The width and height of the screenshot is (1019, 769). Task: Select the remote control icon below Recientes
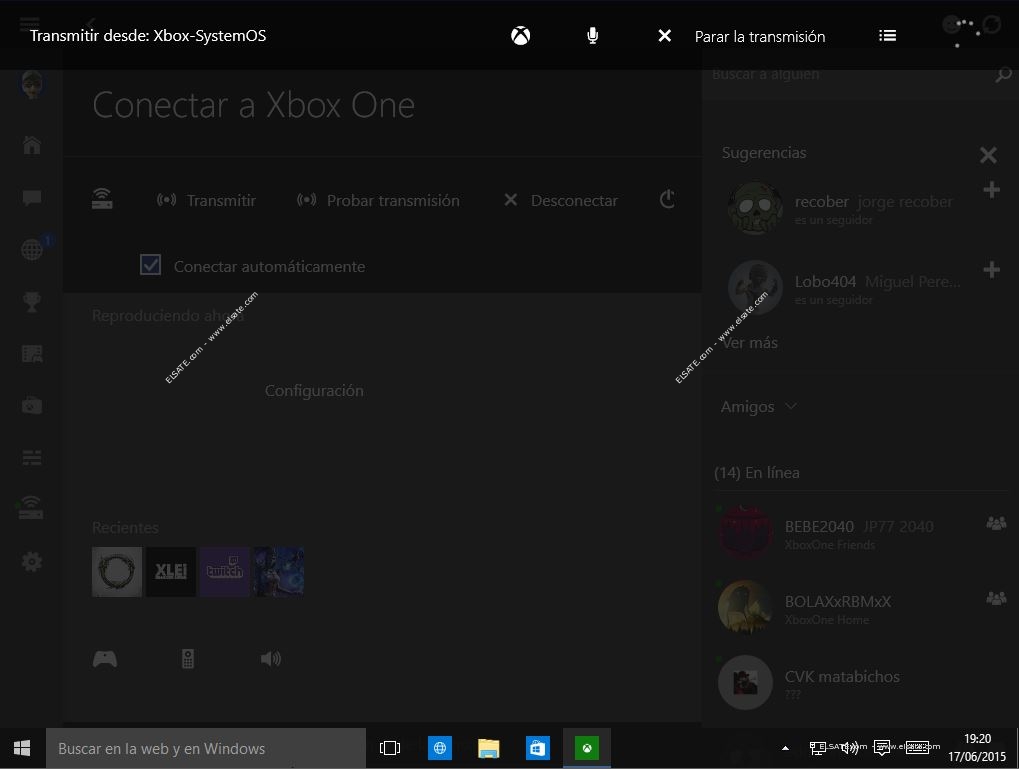[x=188, y=659]
